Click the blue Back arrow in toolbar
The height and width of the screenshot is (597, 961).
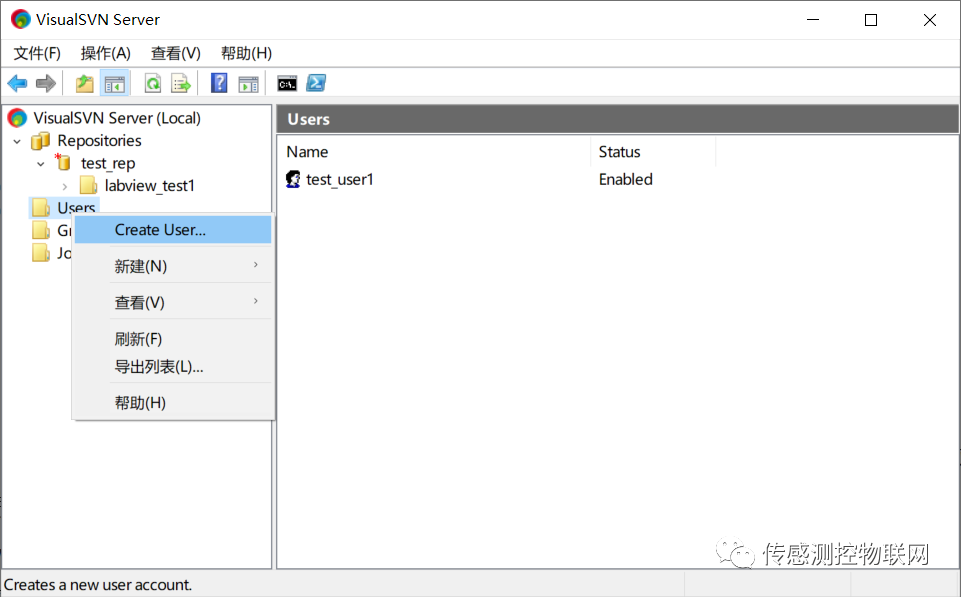tap(17, 83)
